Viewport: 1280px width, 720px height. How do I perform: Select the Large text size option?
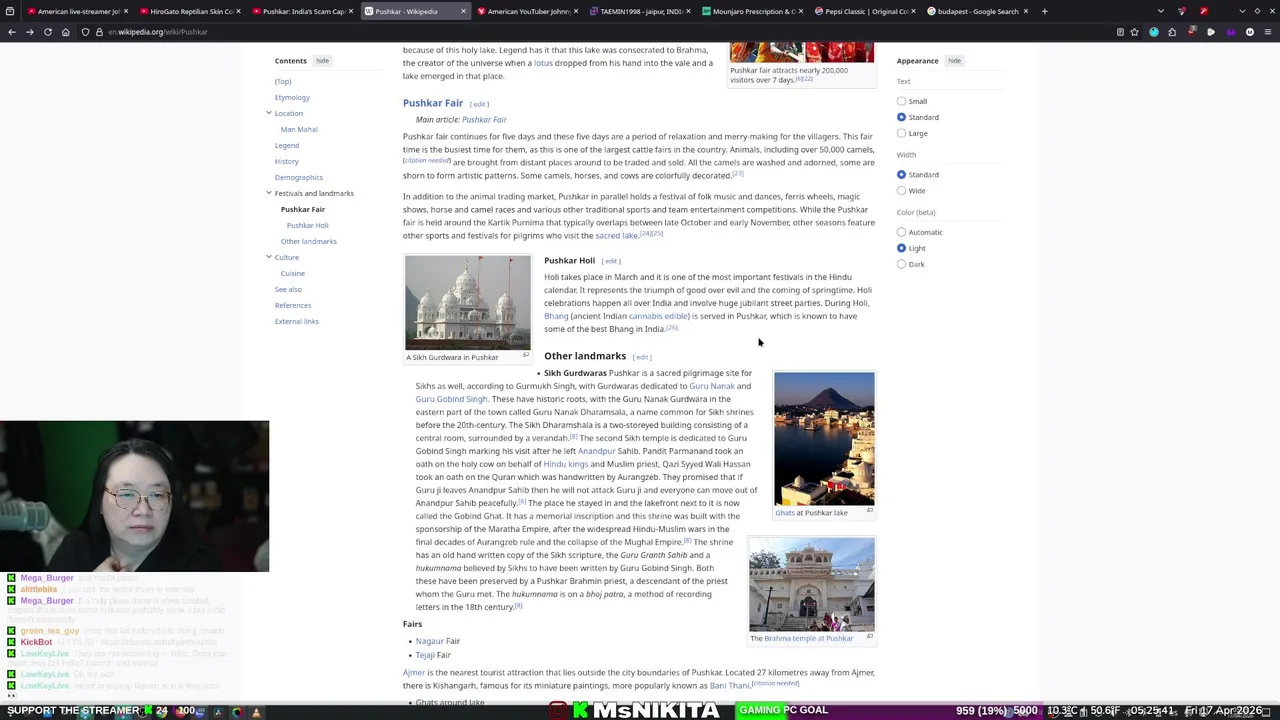901,133
